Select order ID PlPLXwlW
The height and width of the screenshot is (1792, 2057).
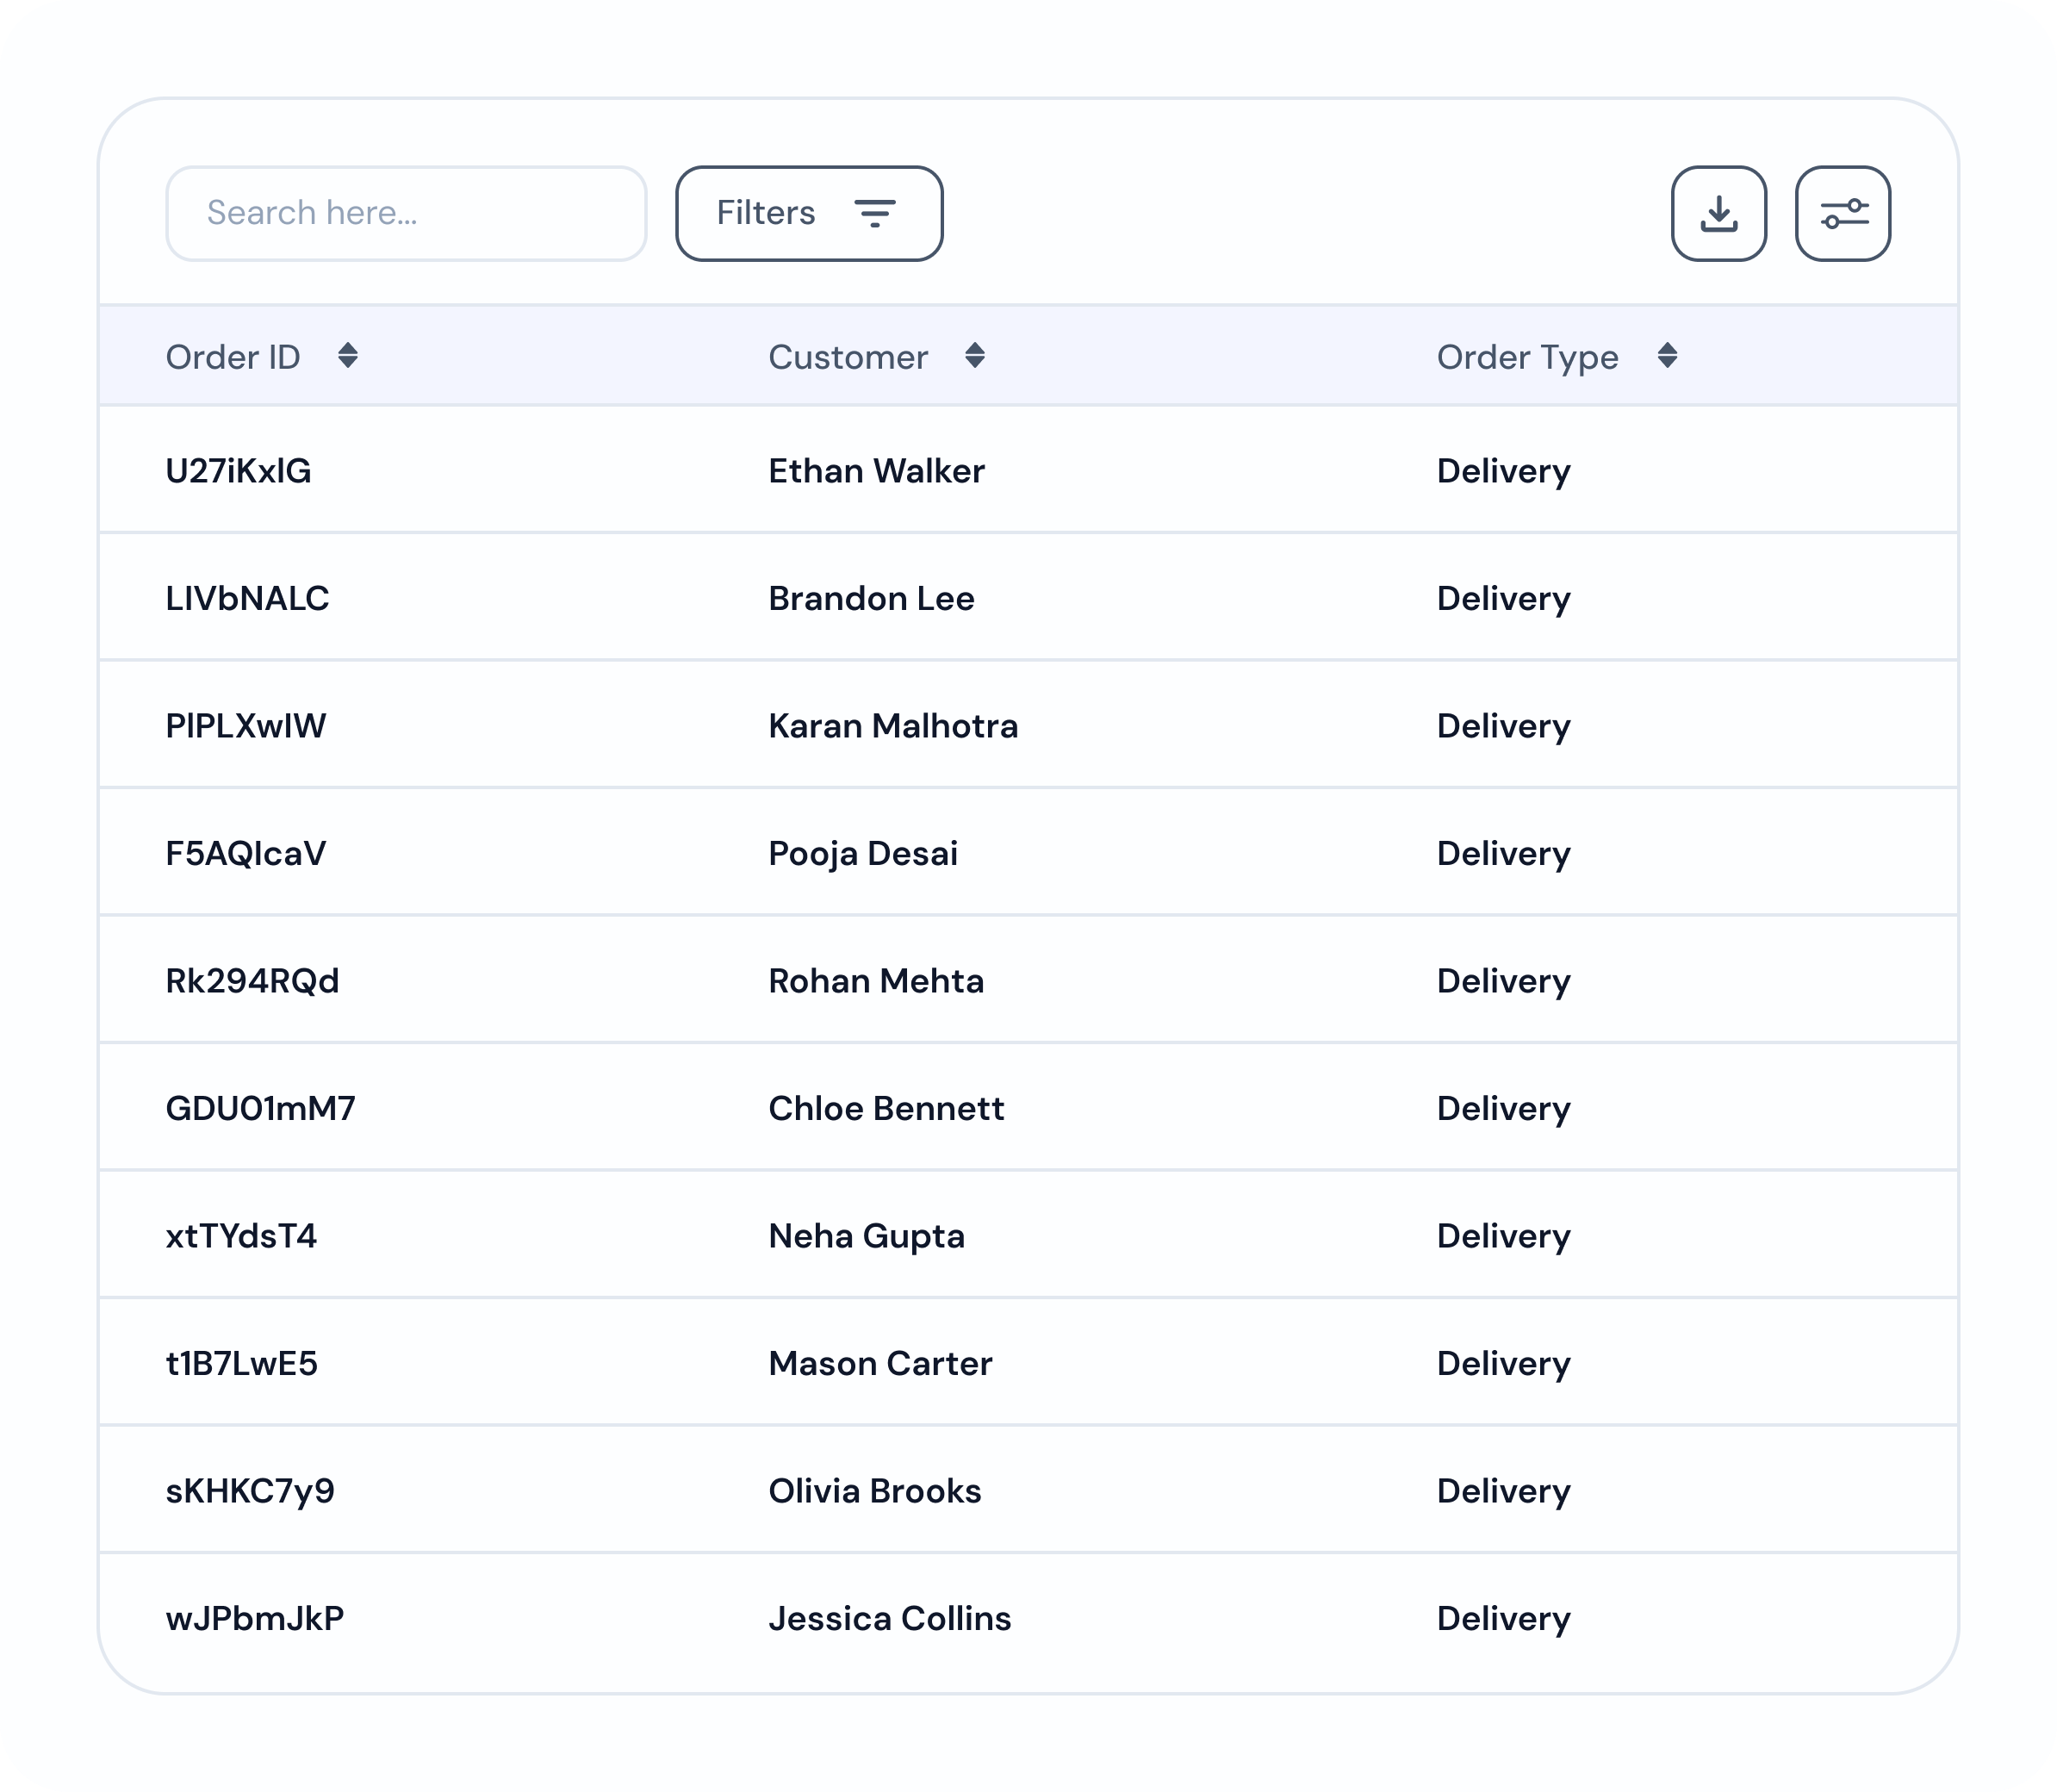[245, 726]
